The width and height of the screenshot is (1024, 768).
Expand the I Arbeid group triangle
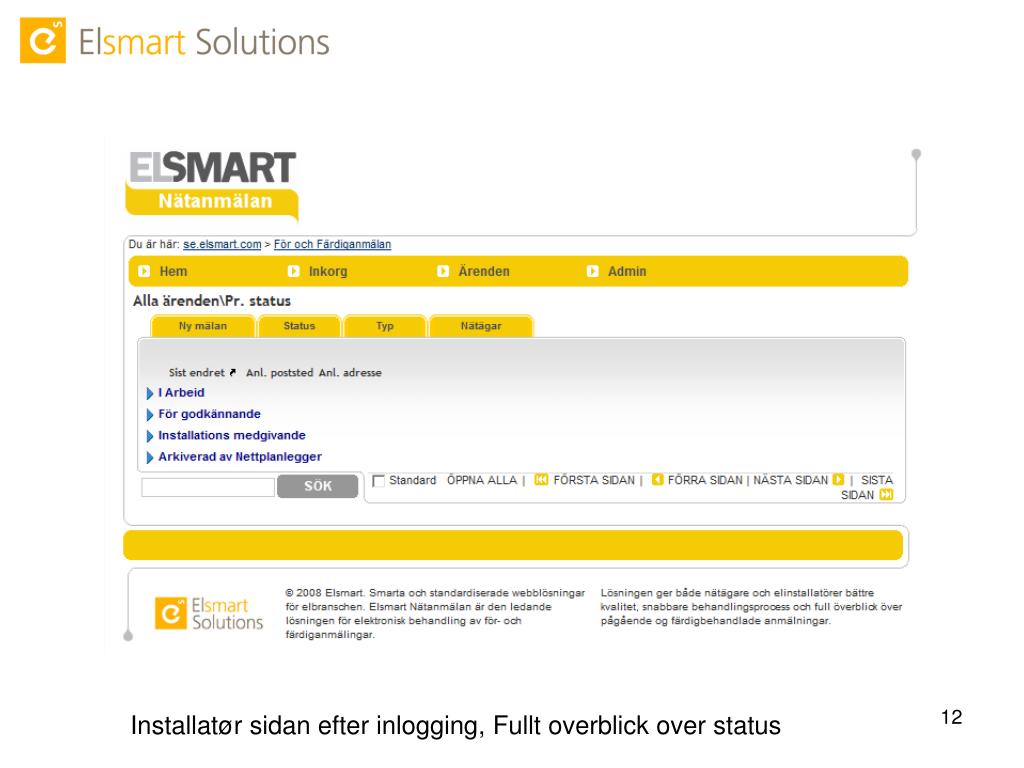tap(150, 394)
